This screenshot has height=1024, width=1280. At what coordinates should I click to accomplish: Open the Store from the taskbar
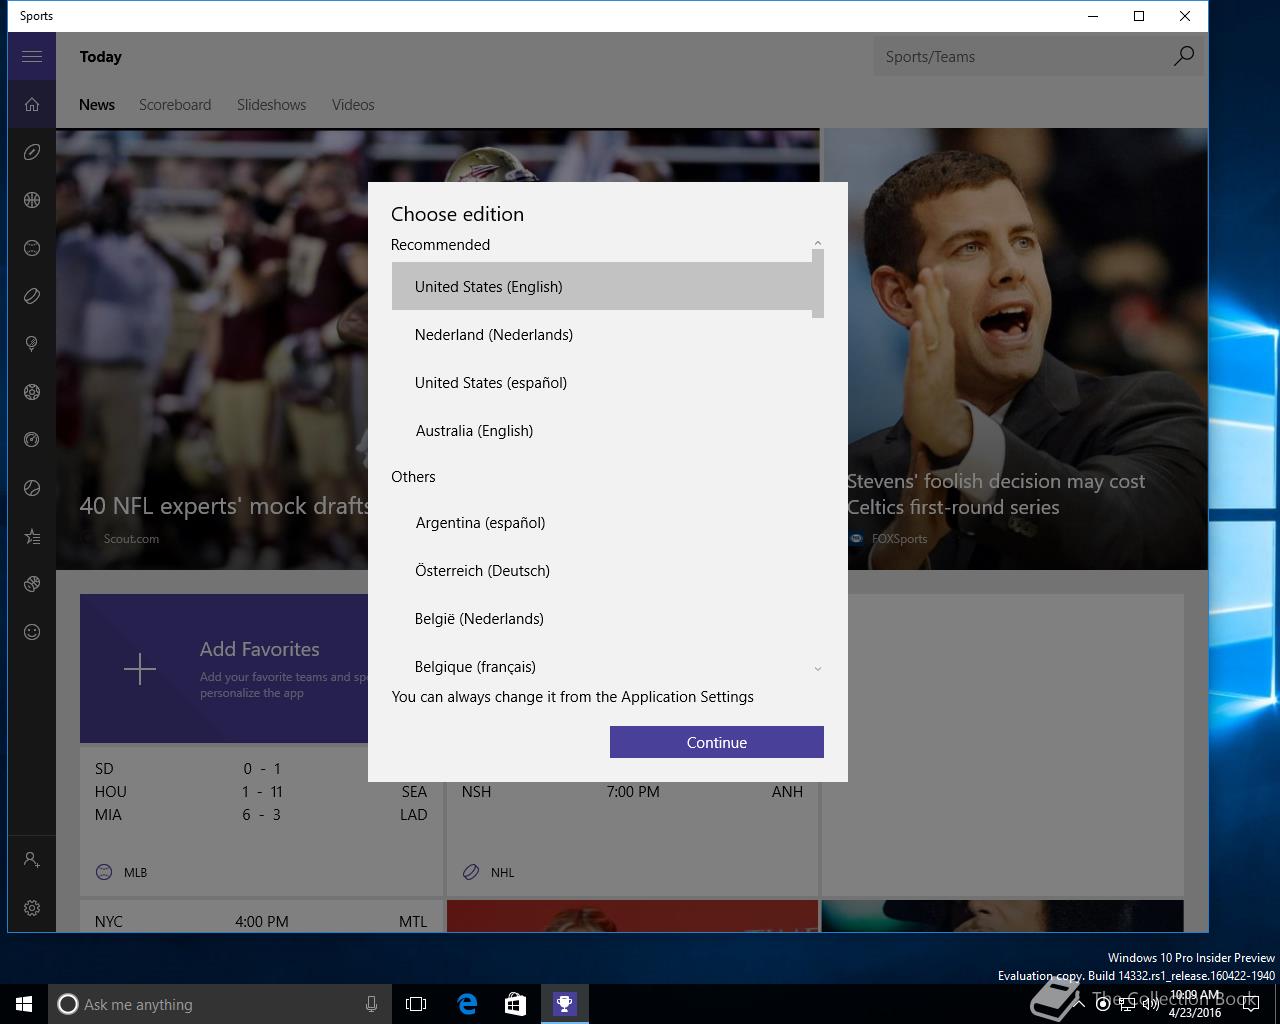coord(515,1004)
